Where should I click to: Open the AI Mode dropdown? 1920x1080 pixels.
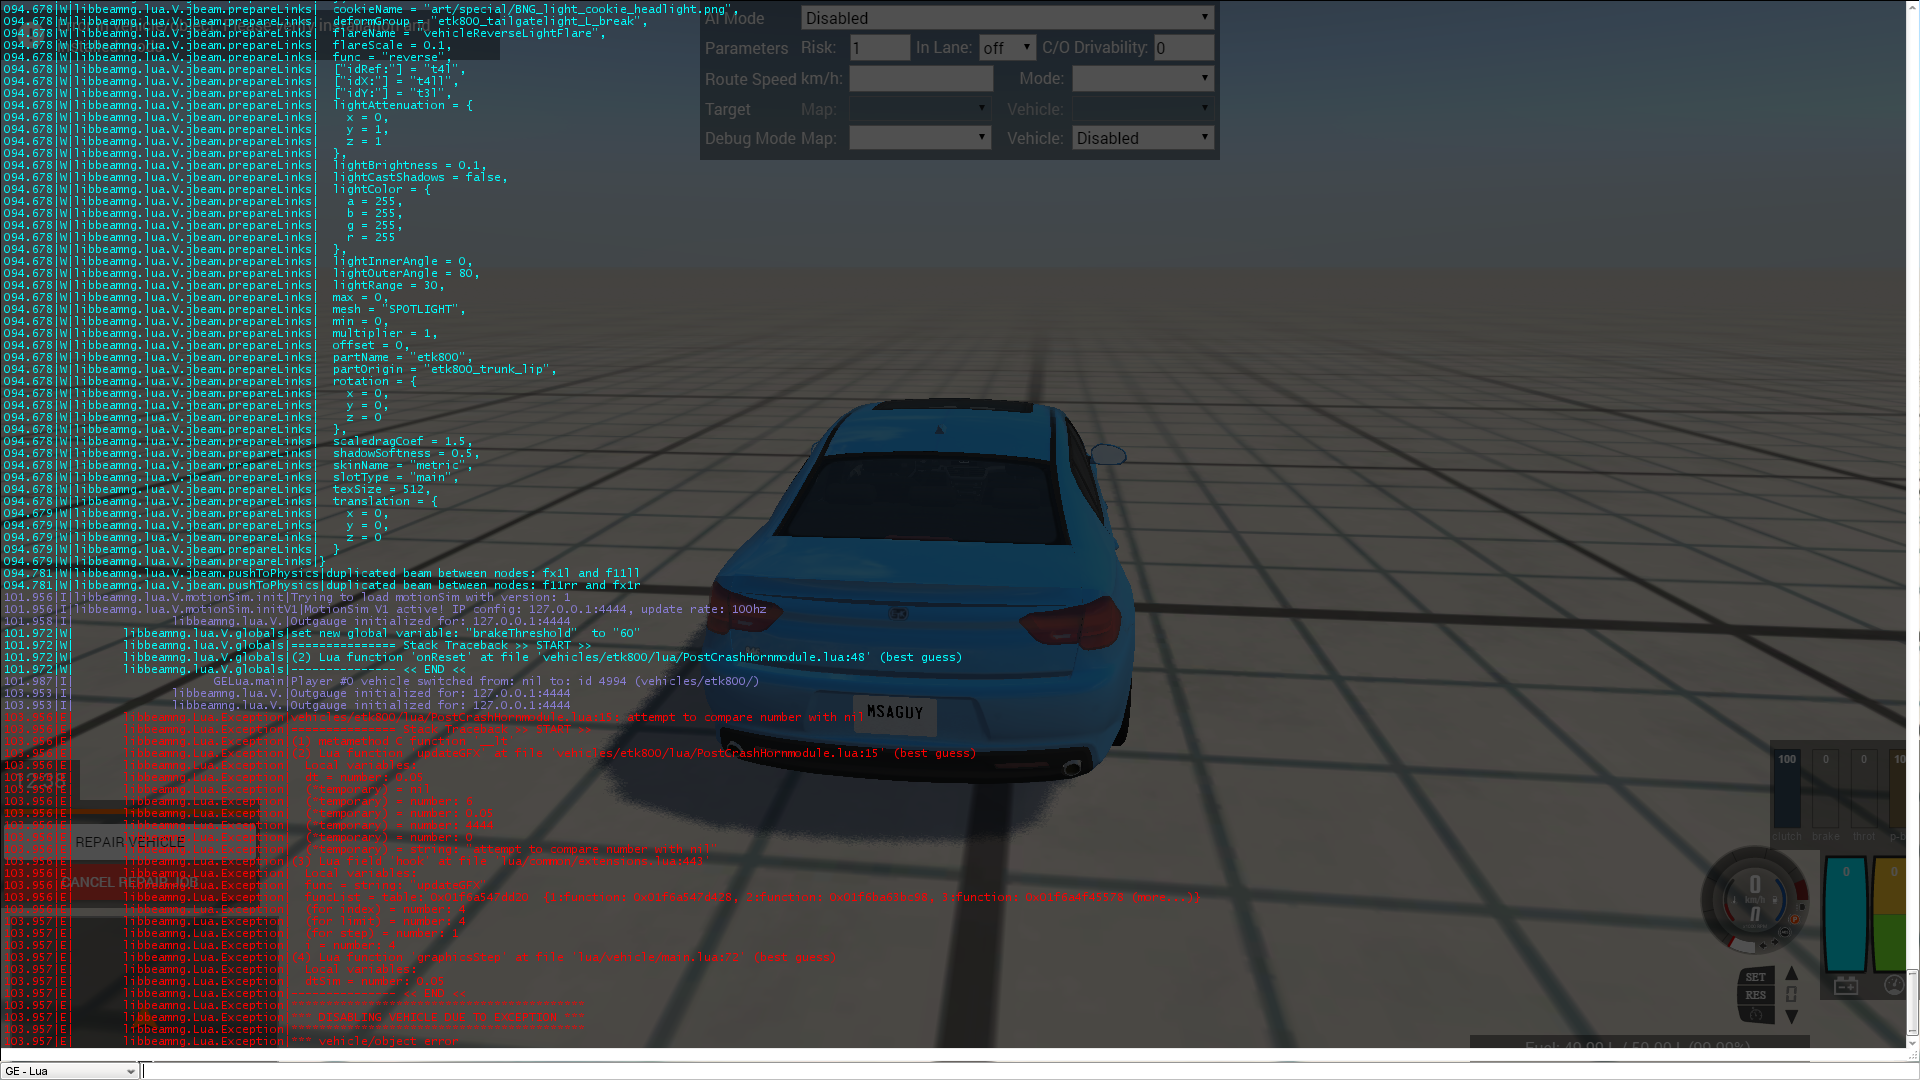pos(1007,18)
